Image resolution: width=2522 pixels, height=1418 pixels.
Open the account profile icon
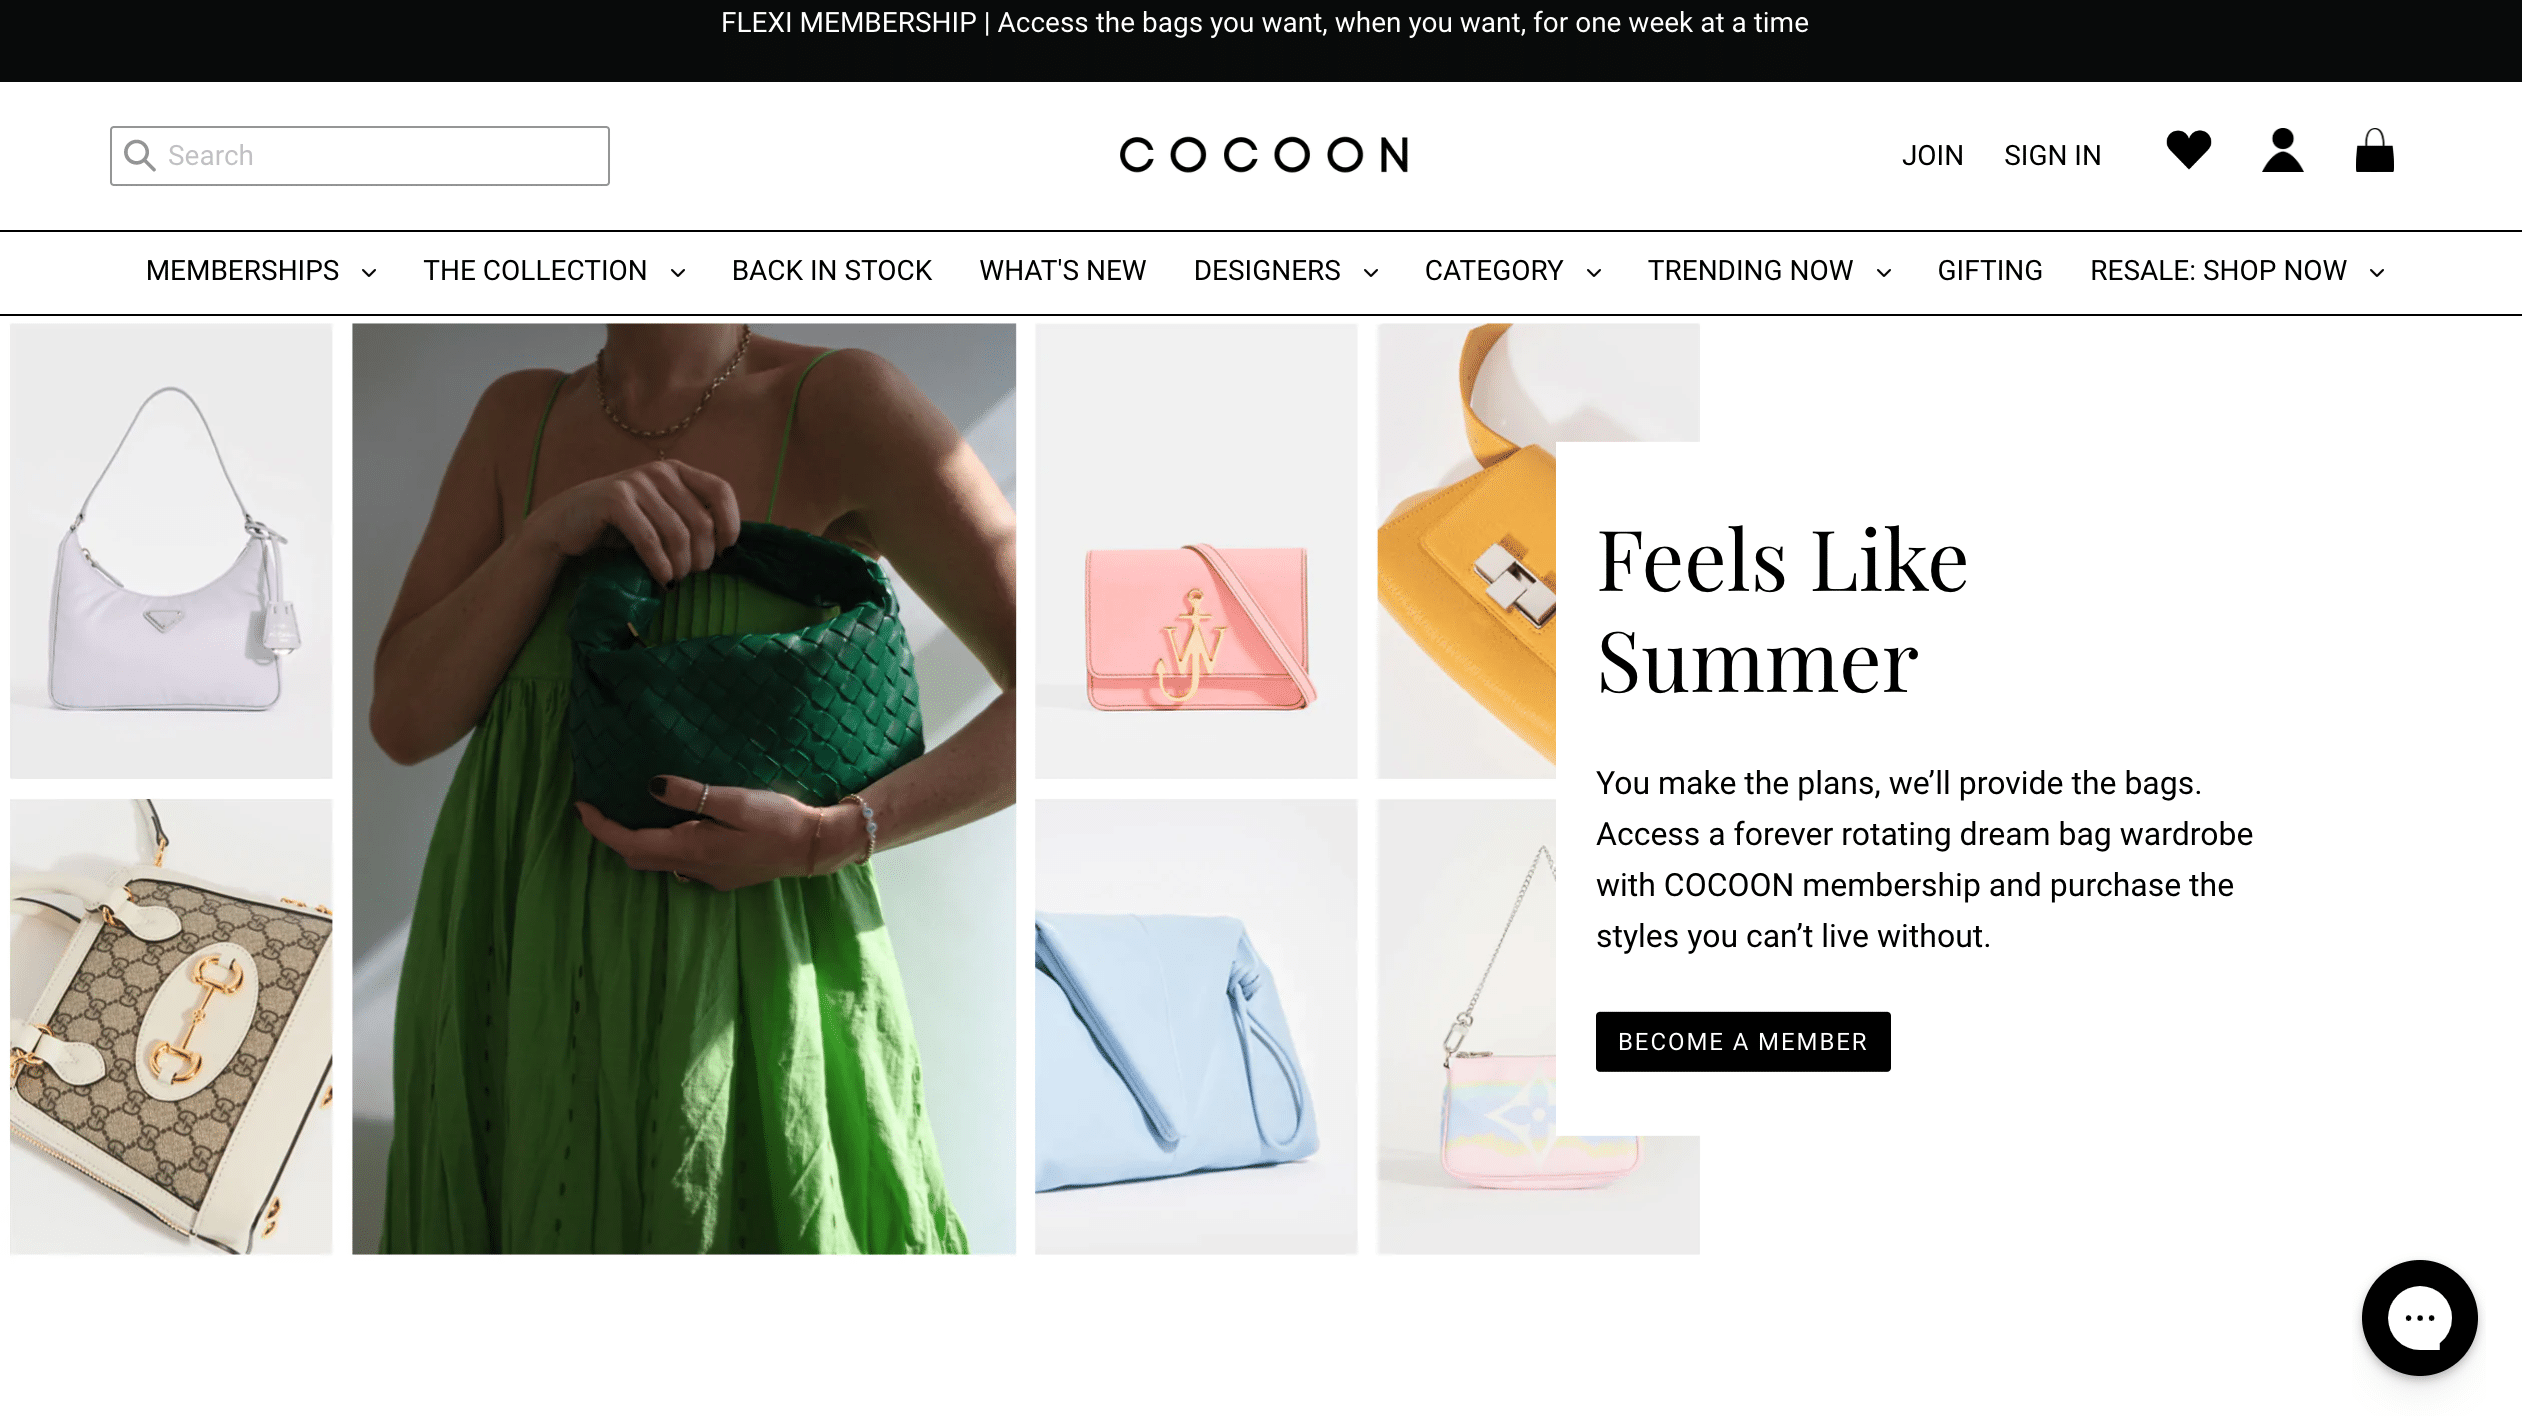[2282, 151]
